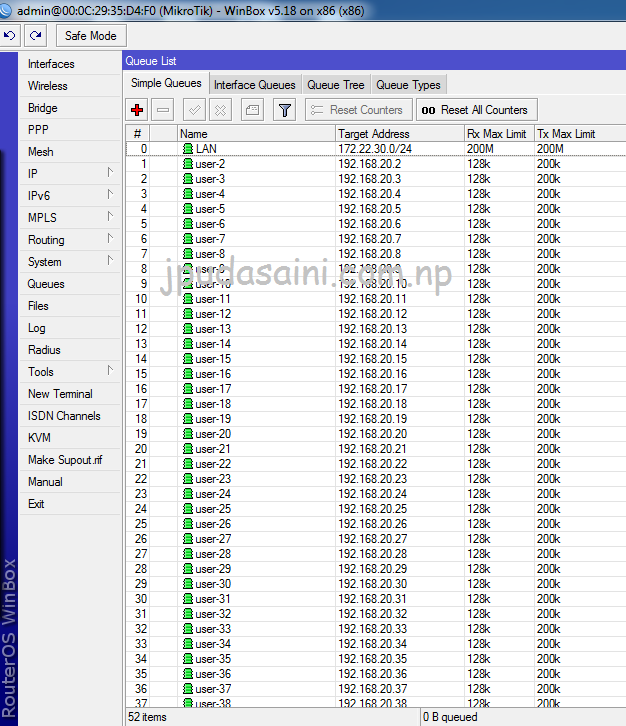The width and height of the screenshot is (626, 726).
Task: Click the Disable cross icon
Action: 220,110
